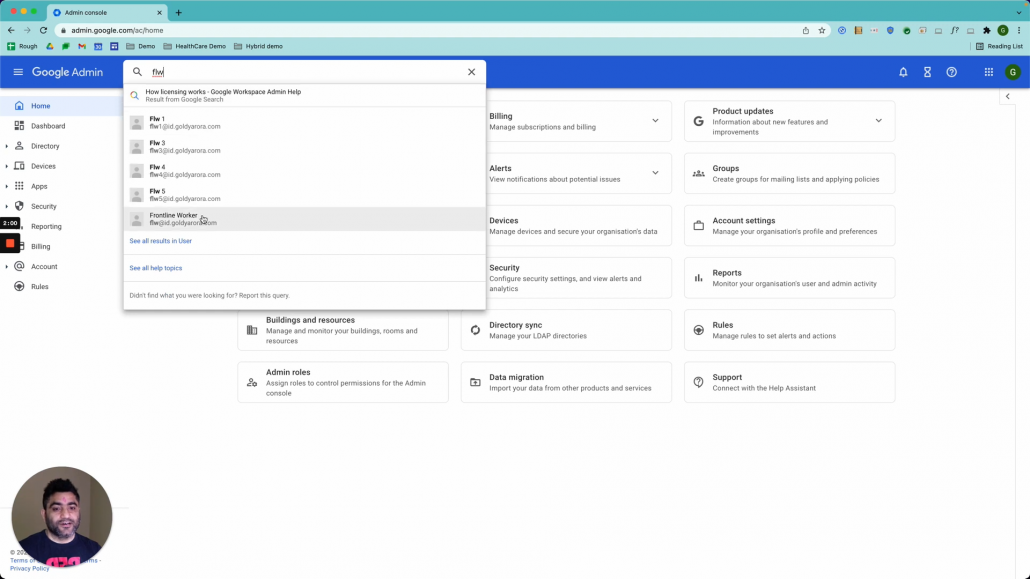Collapse the right side panel arrow

click(1008, 97)
